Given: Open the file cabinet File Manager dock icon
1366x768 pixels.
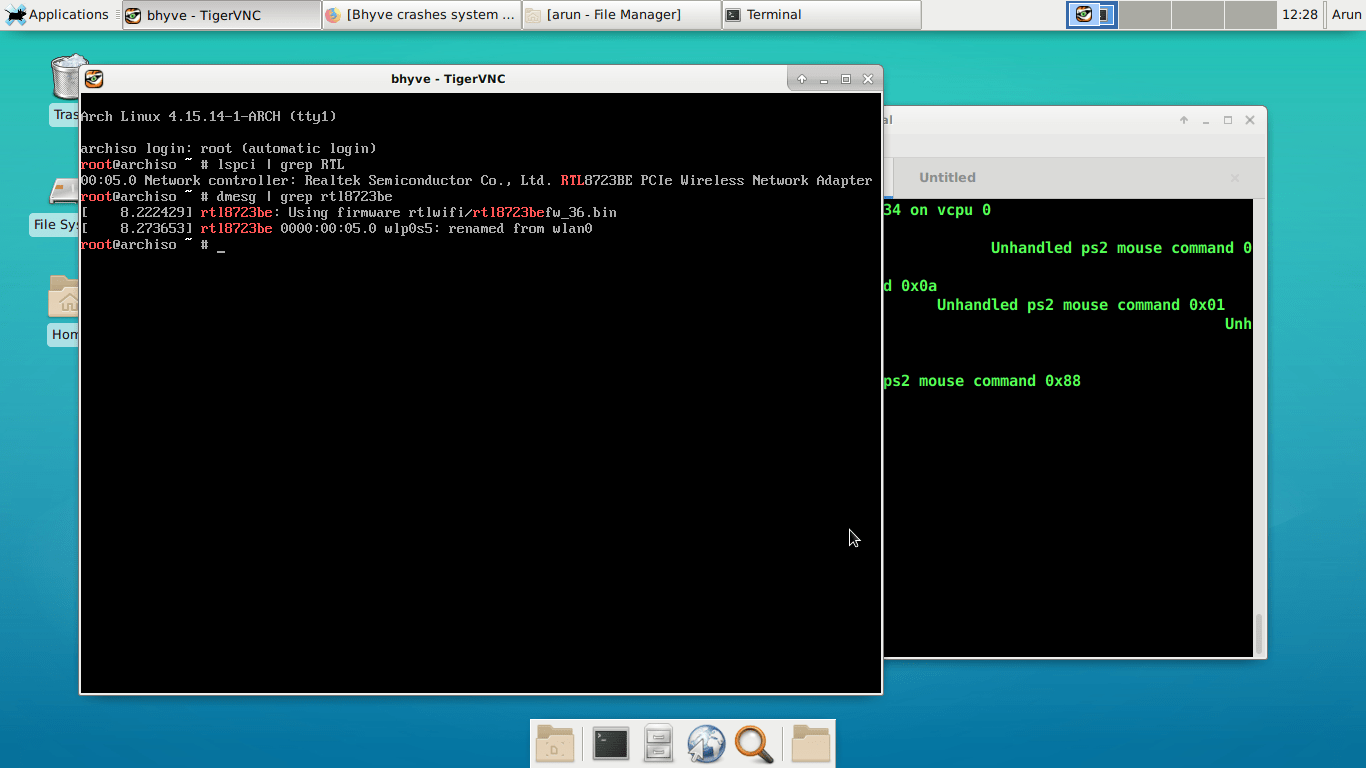Looking at the screenshot, I should pos(658,743).
